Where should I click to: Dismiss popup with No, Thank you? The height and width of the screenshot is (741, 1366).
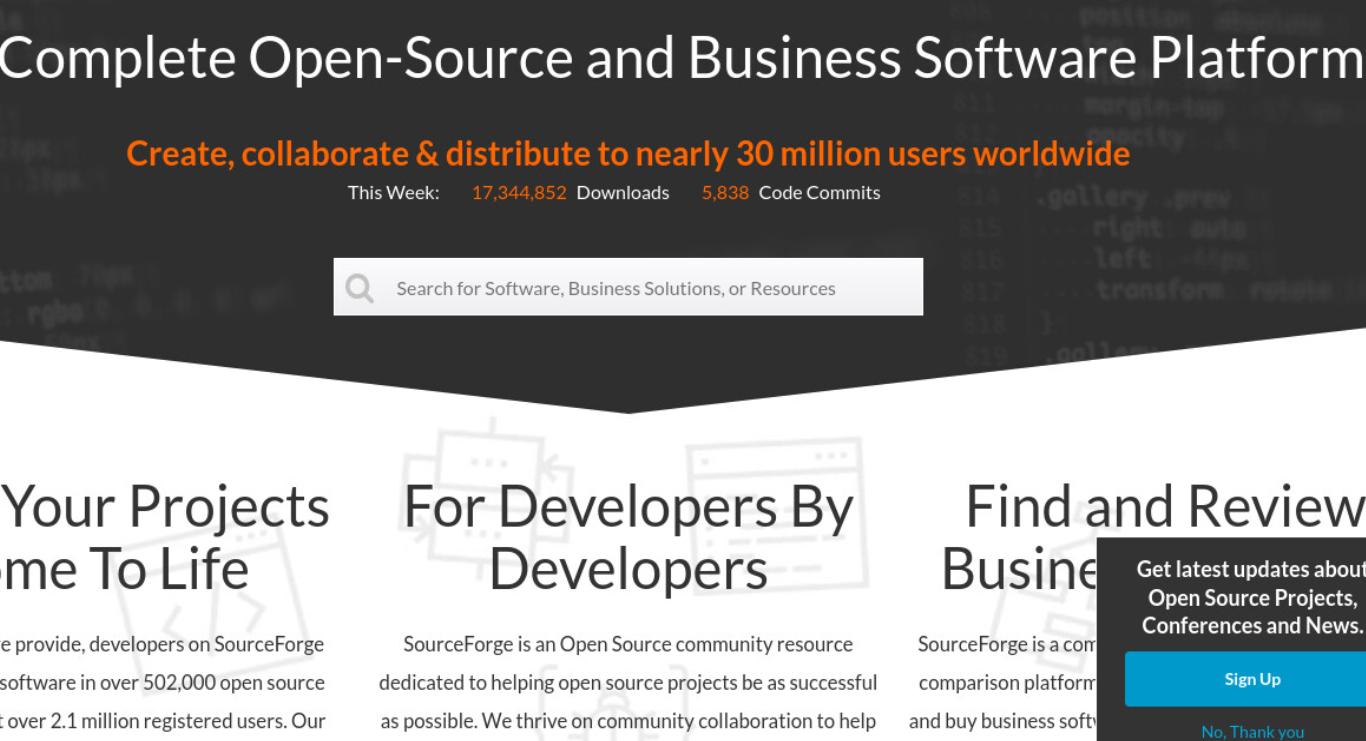(x=1252, y=732)
